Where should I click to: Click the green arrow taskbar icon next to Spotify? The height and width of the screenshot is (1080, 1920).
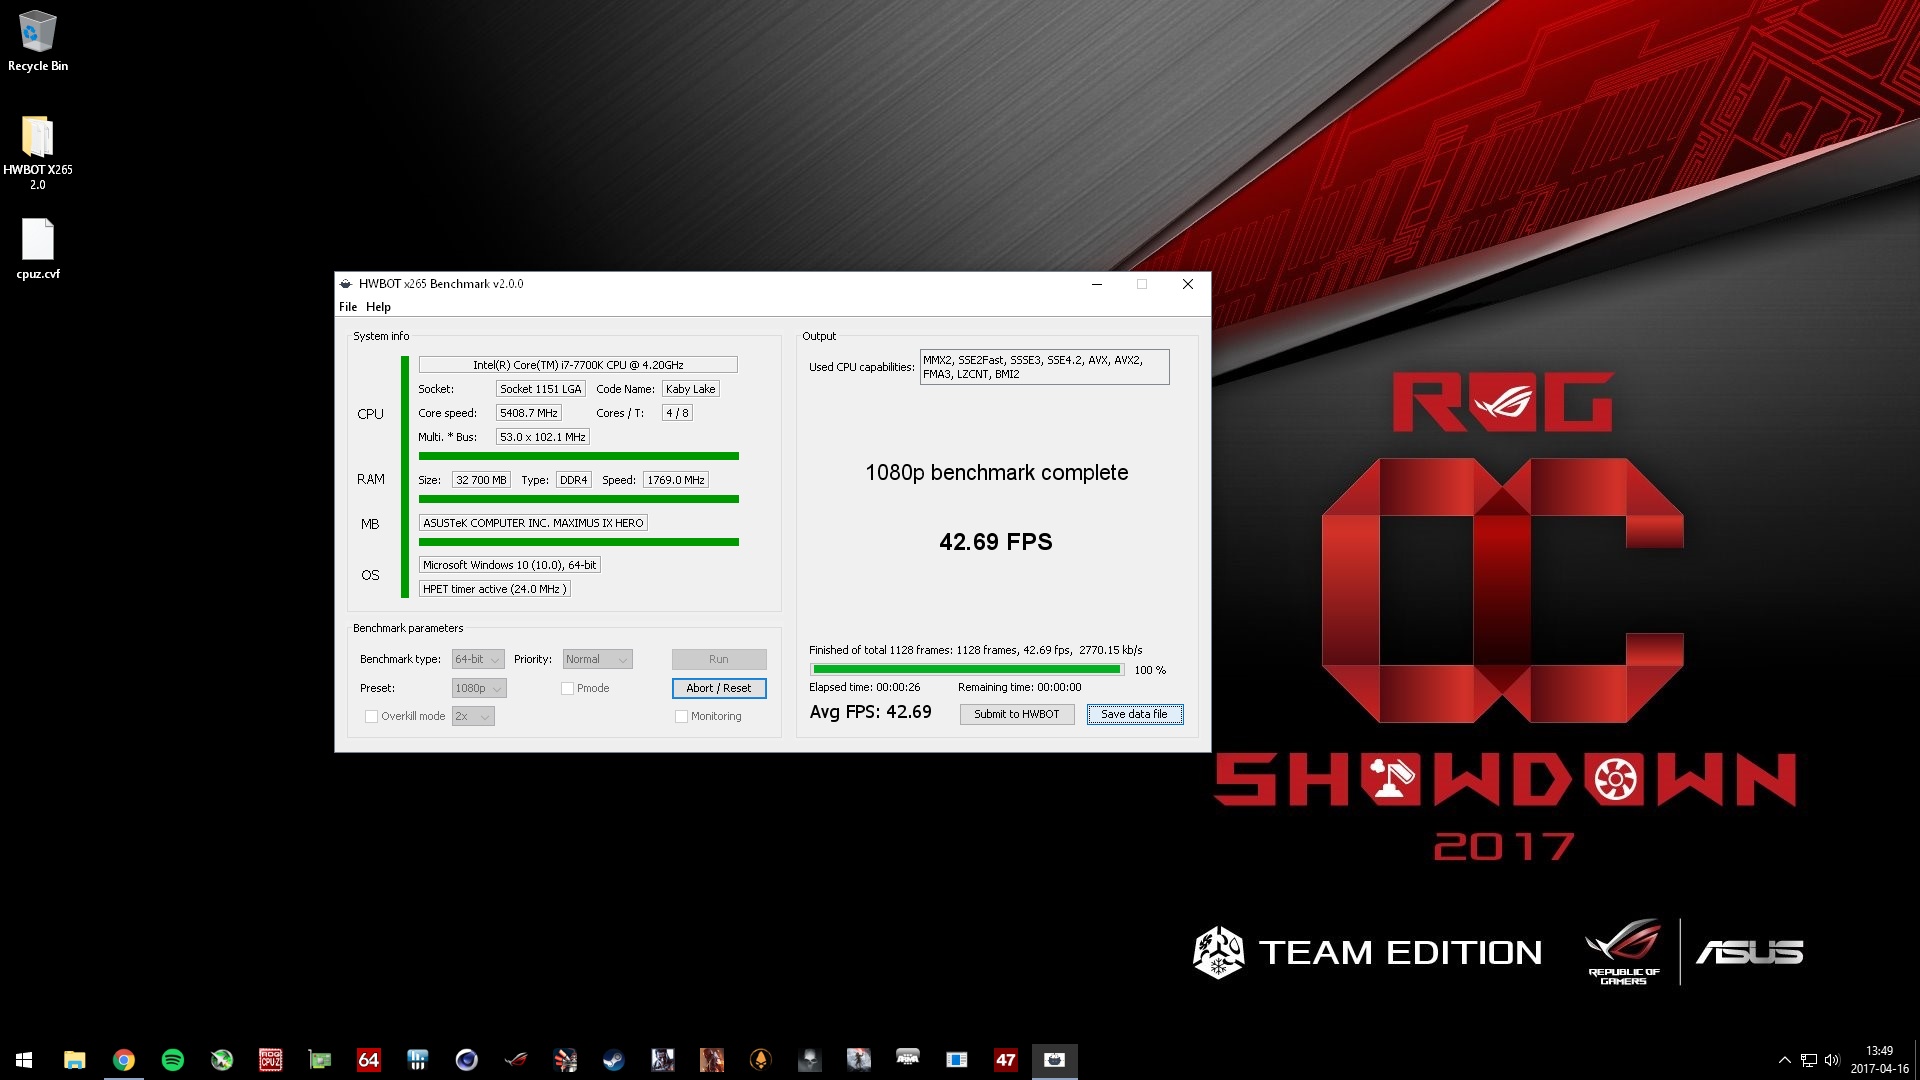221,1059
